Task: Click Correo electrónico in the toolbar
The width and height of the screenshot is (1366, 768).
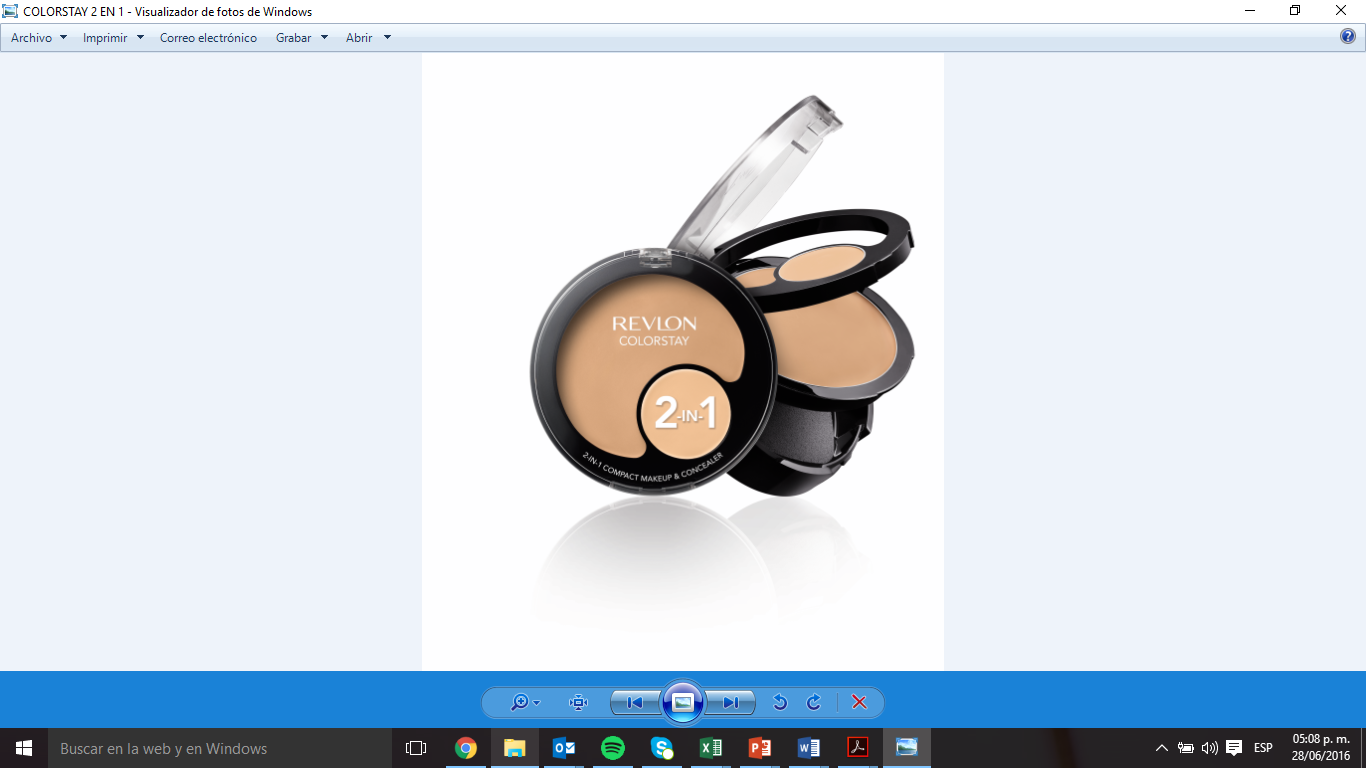Action: (208, 38)
